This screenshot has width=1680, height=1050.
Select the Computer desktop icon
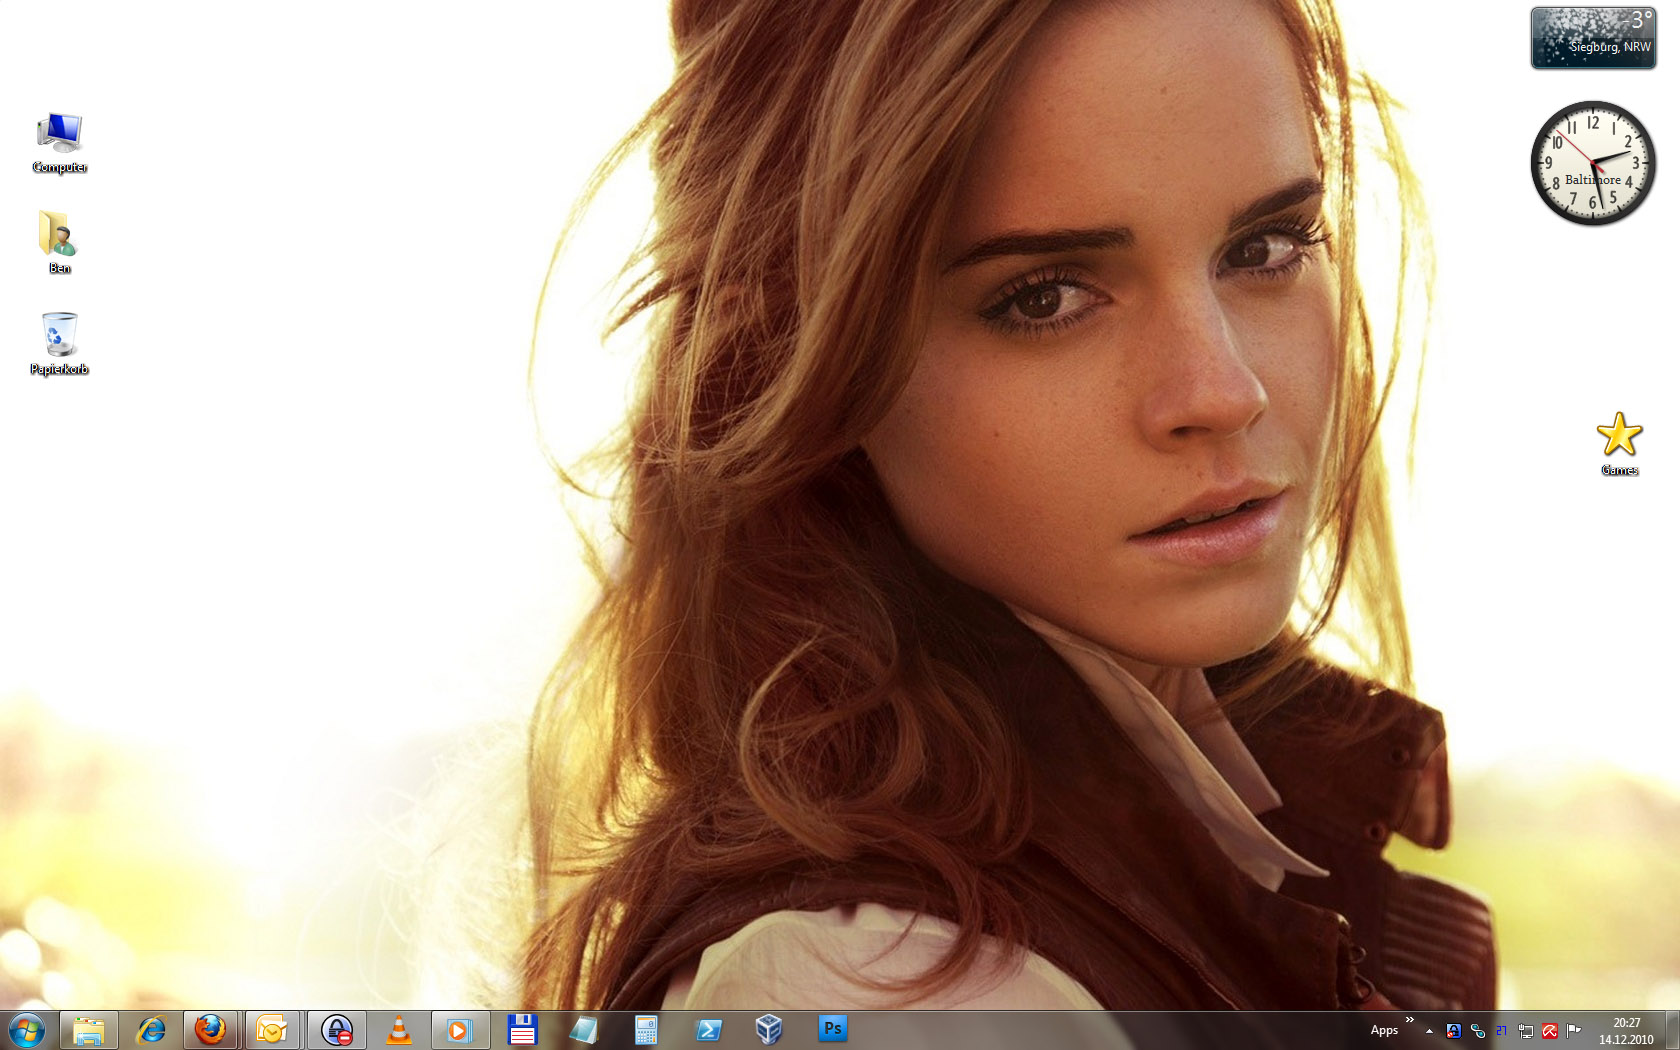pos(60,144)
